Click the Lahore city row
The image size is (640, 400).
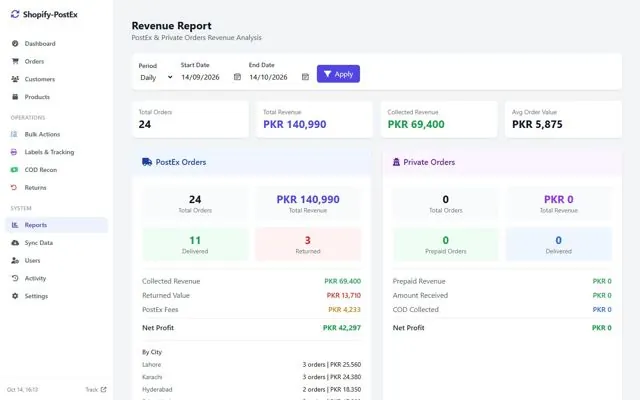pos(251,364)
